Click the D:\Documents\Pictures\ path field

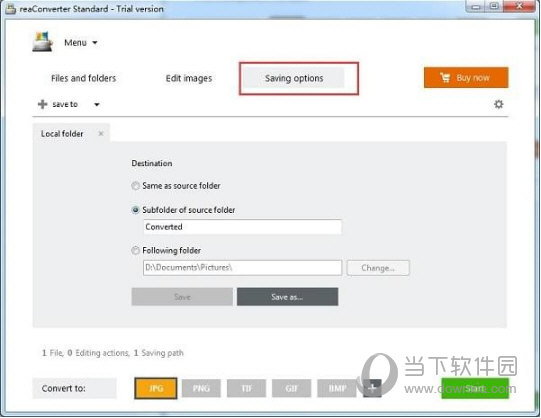point(243,268)
